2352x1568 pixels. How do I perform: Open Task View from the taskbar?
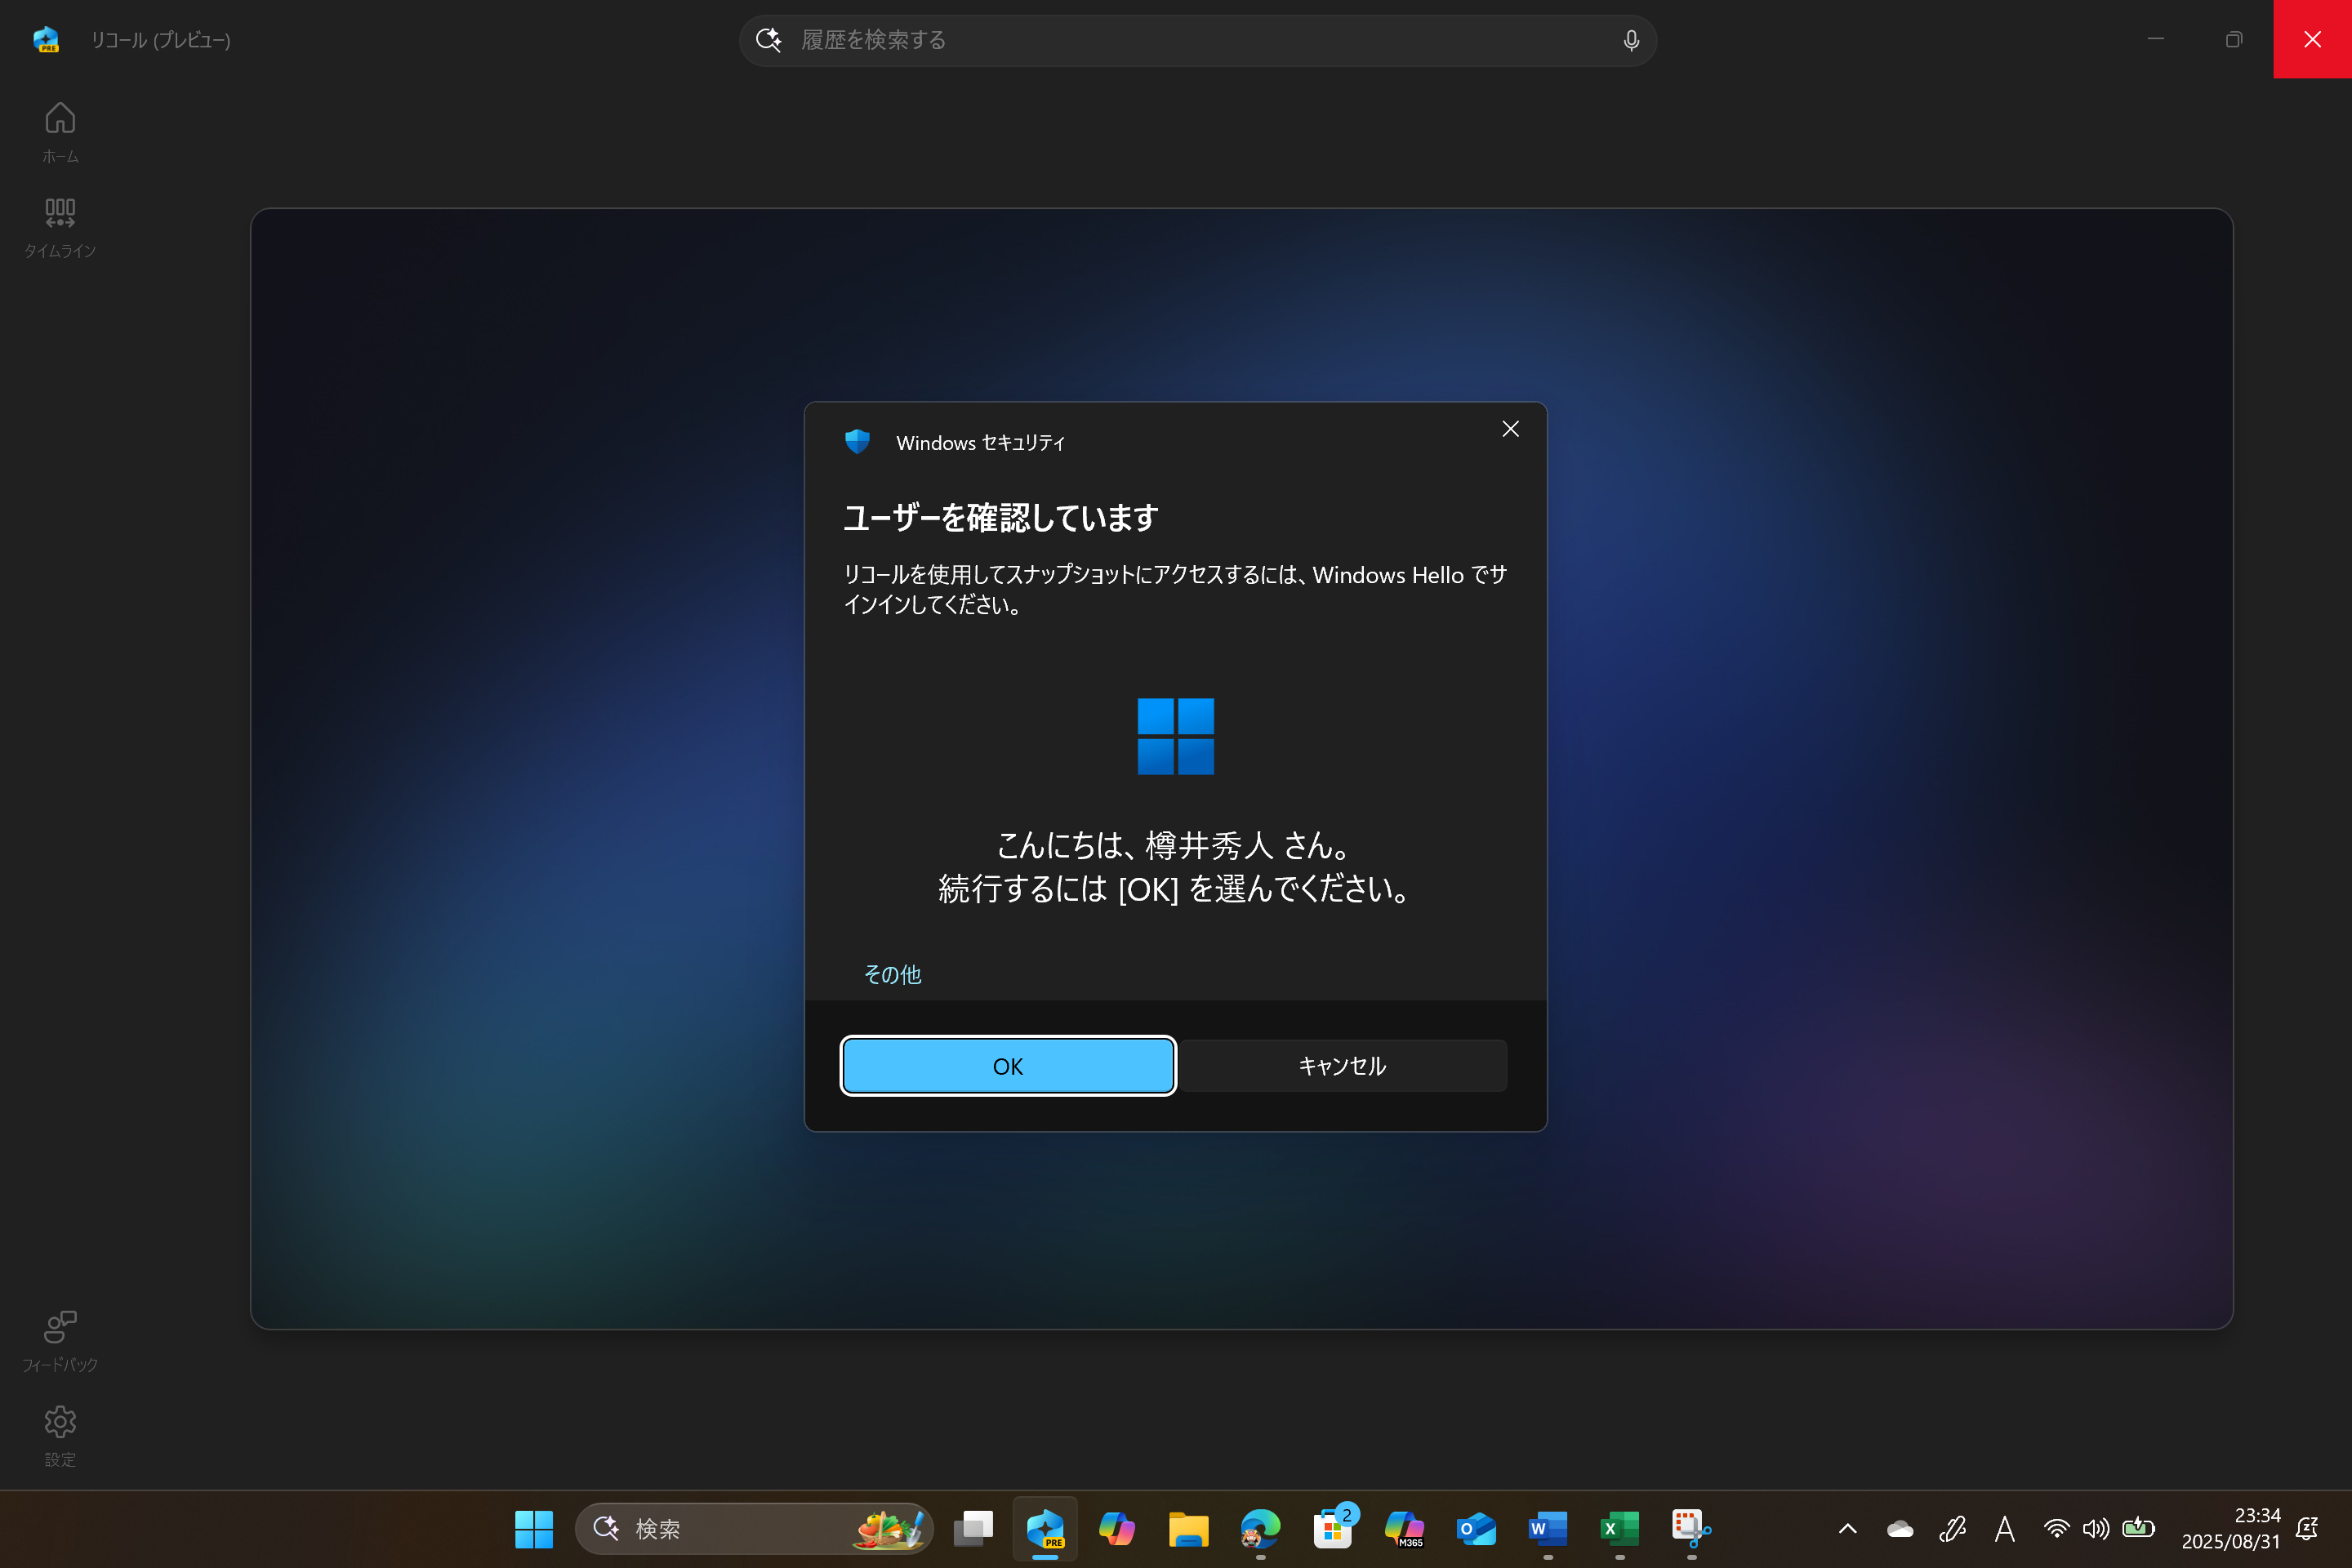pyautogui.click(x=974, y=1530)
